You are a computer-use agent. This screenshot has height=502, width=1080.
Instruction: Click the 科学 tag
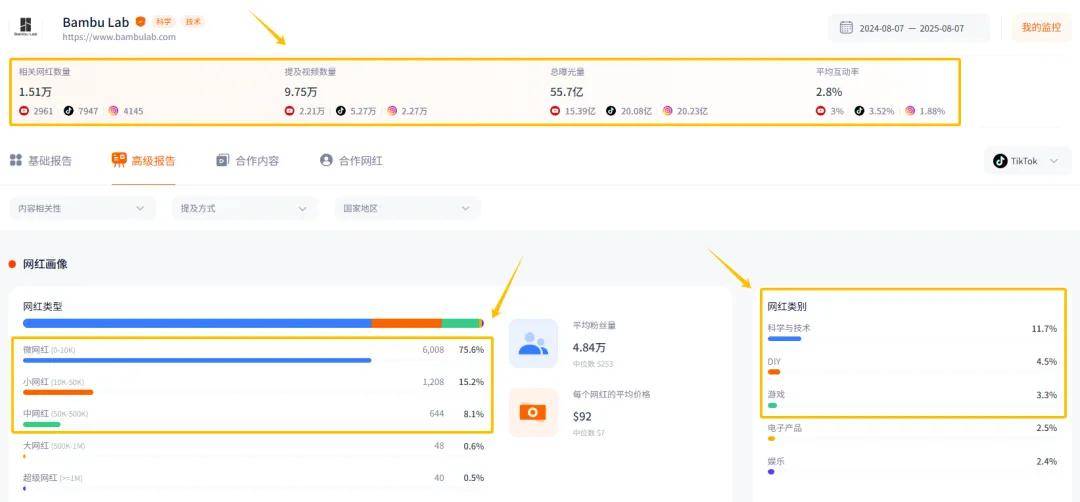pyautogui.click(x=163, y=21)
